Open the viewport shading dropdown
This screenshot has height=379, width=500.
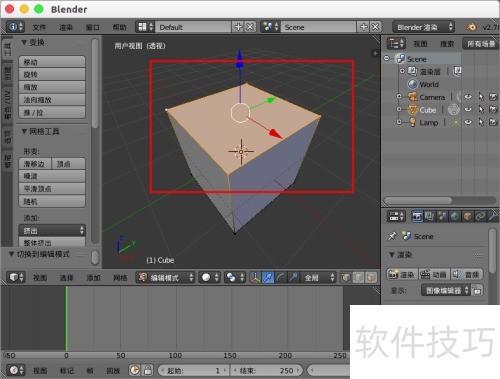[210, 277]
